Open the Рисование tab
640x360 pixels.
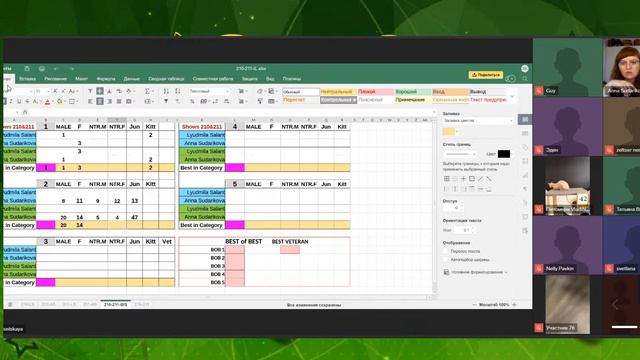pos(55,79)
